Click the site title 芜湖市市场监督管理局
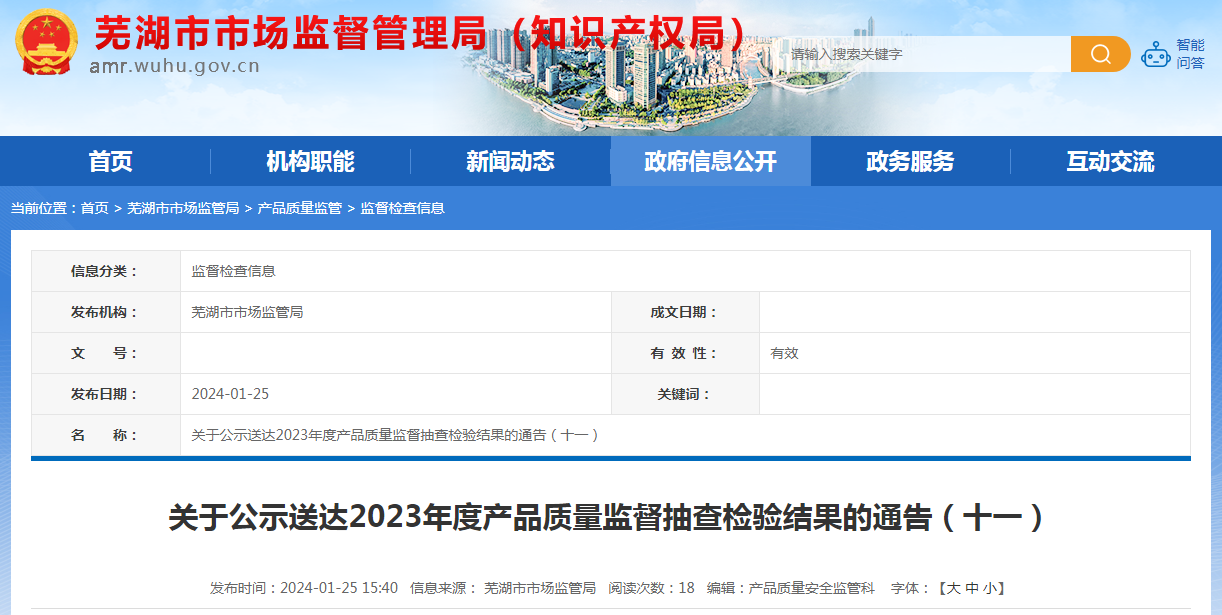 pyautogui.click(x=290, y=35)
